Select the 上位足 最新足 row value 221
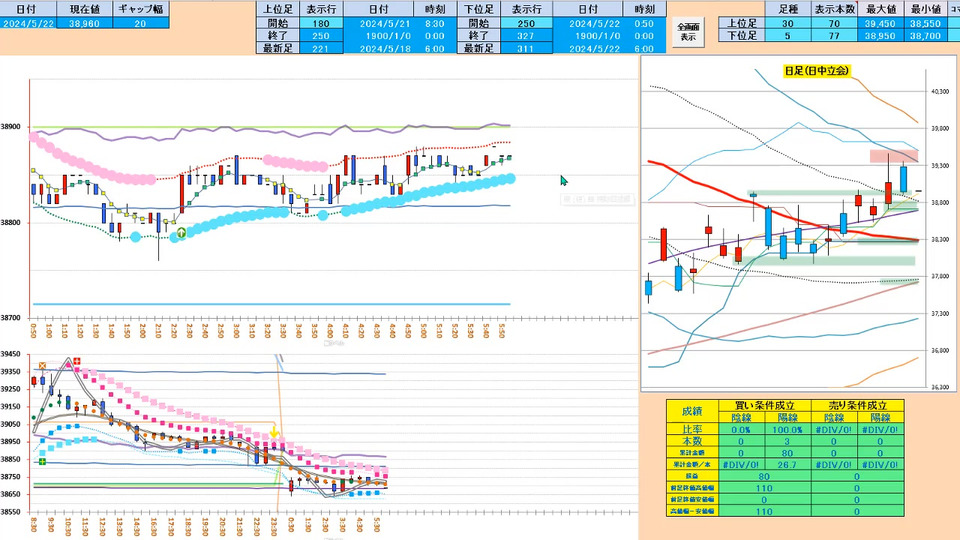 321,48
